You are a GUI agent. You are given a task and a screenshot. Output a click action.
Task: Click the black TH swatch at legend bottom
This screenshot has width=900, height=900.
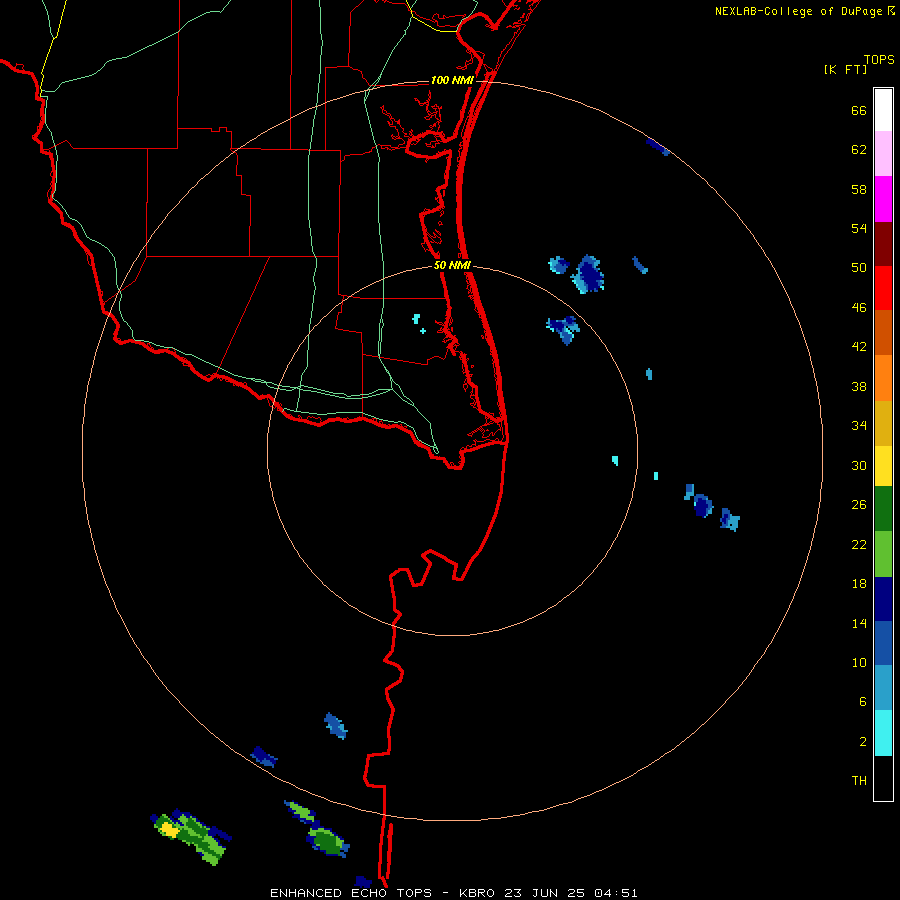(x=883, y=778)
